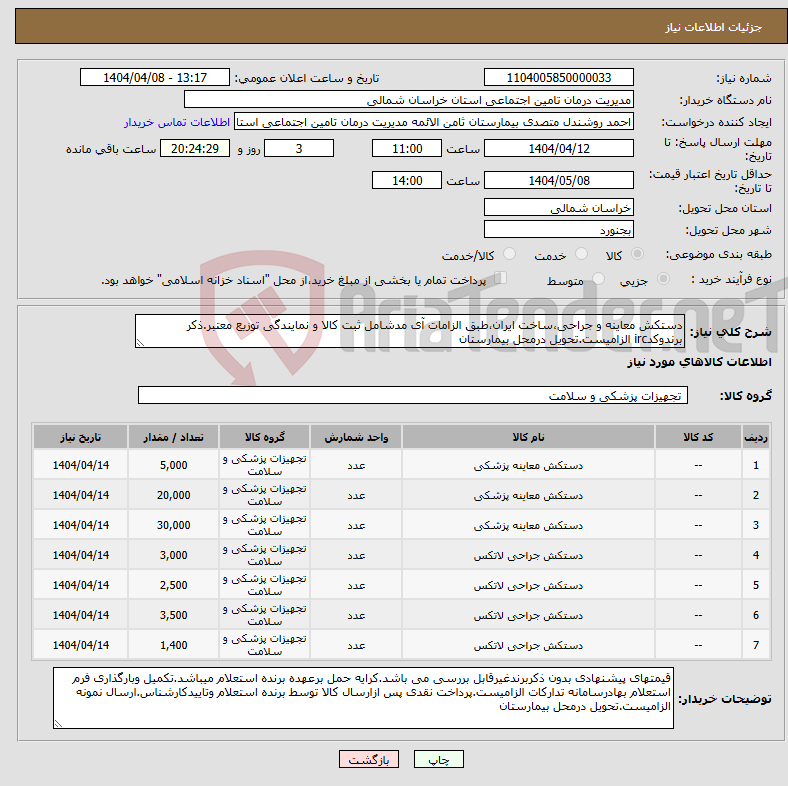Click the quantity 3,000 cell
Screen dimensions: 788x786
coord(173,555)
